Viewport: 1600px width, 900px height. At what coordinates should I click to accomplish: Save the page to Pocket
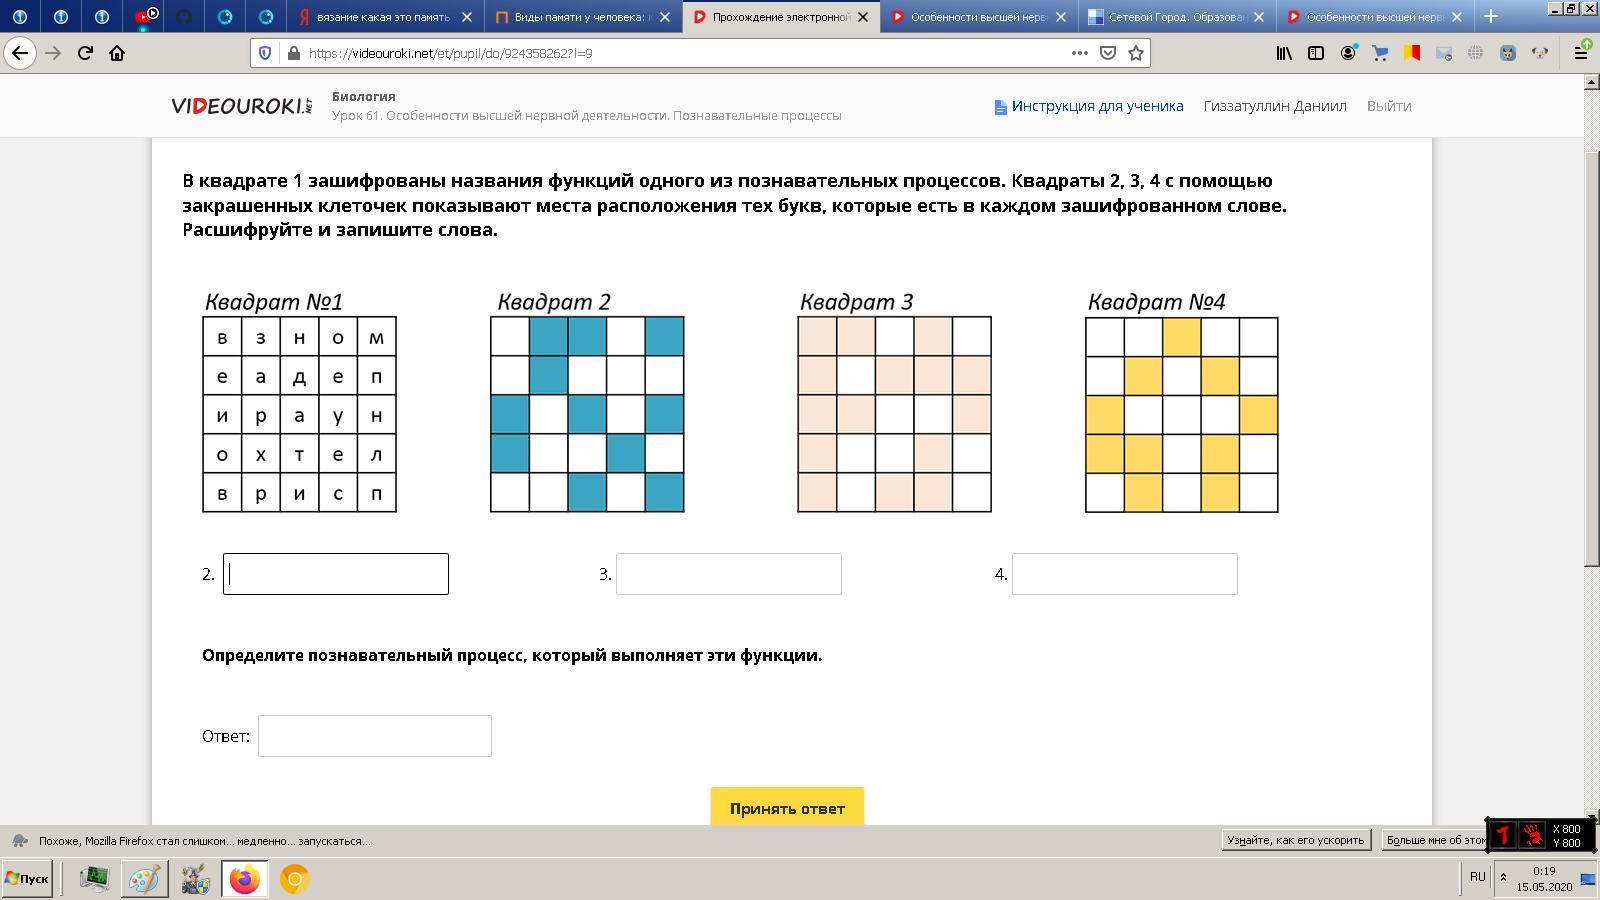coord(1108,53)
